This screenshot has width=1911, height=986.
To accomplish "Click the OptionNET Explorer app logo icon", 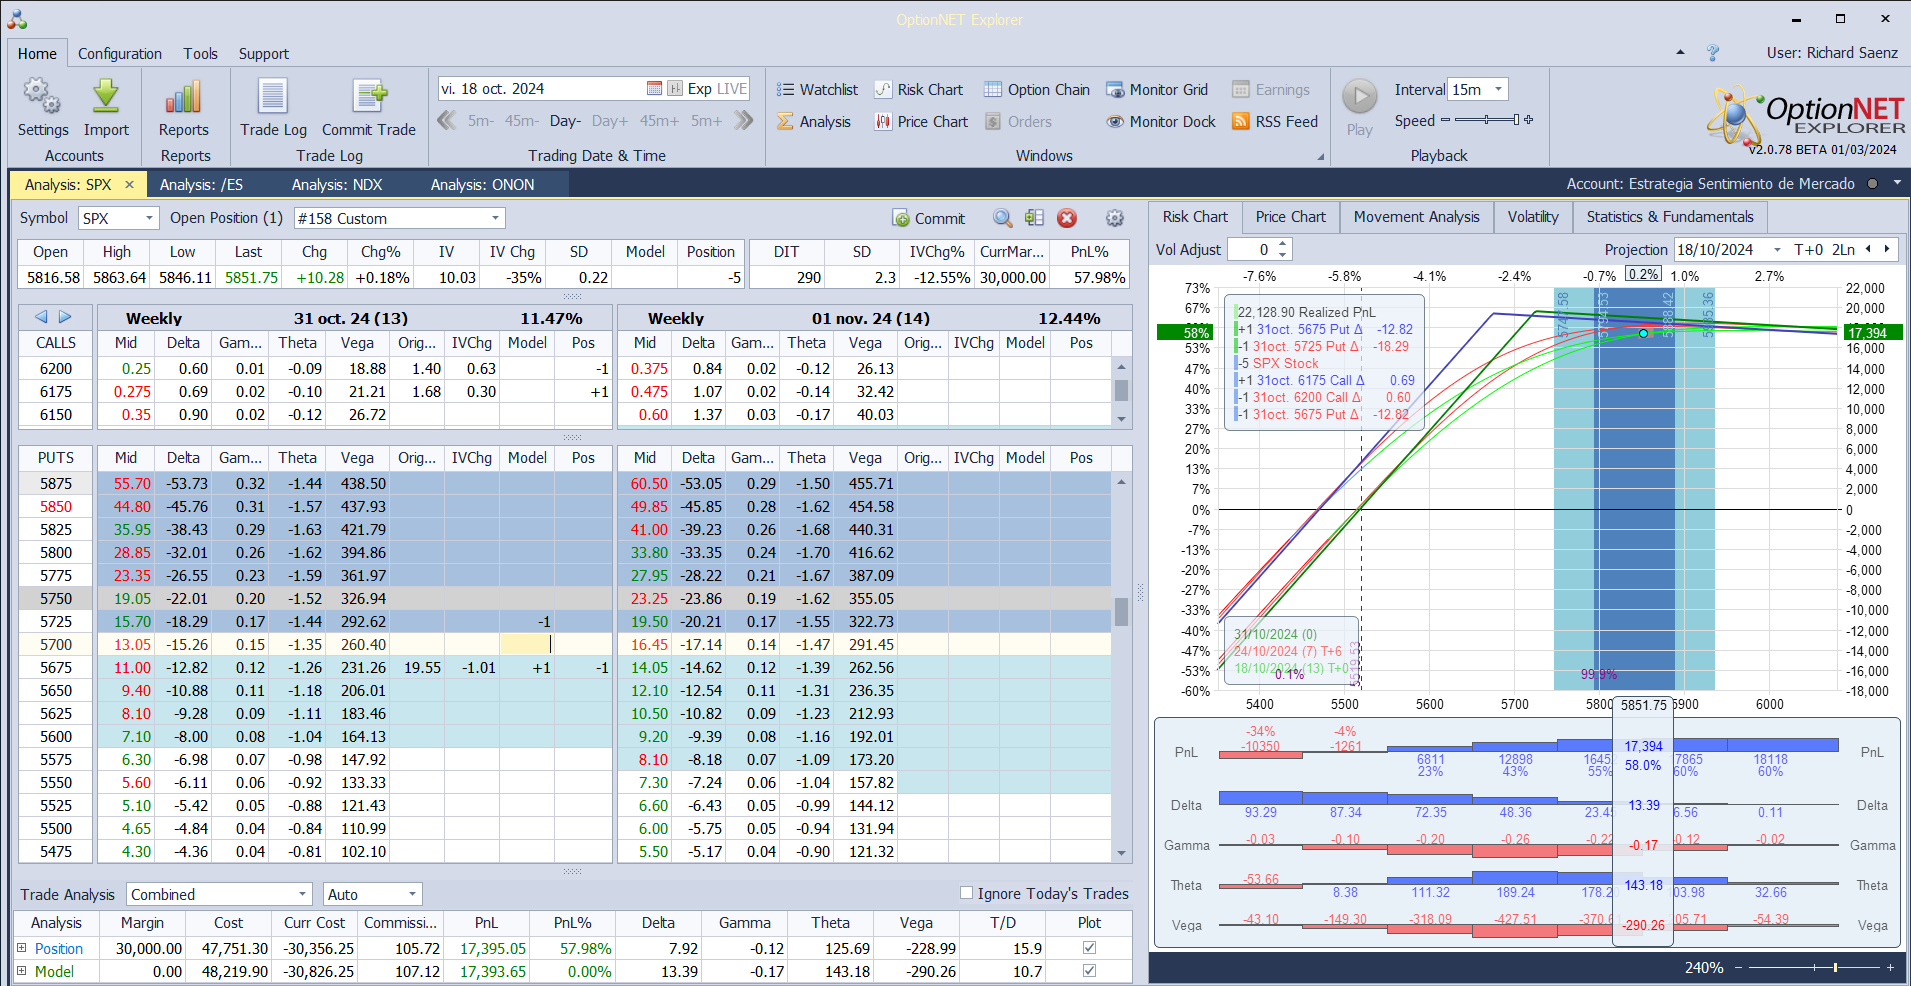I will [17, 19].
